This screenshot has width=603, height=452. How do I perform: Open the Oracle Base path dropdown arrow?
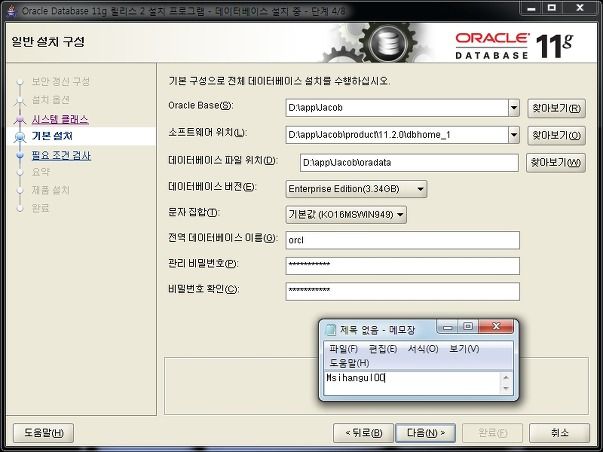[x=514, y=108]
